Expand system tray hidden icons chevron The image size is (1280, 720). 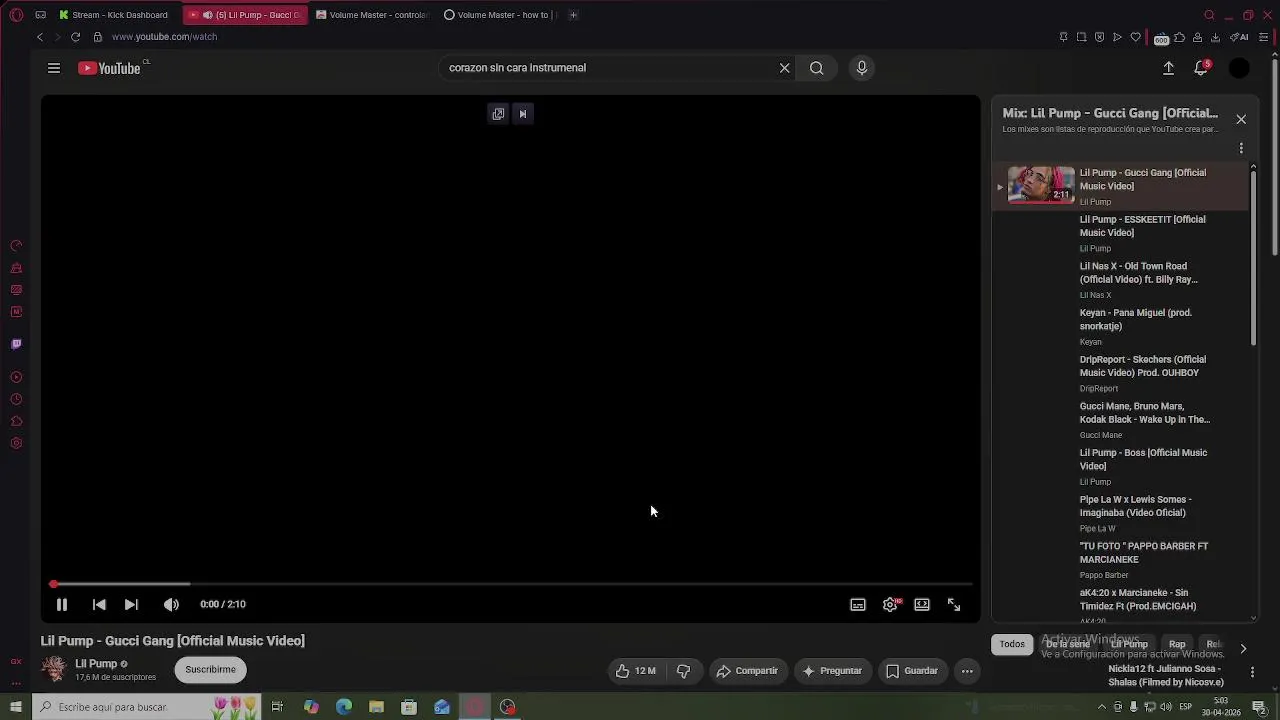1102,707
